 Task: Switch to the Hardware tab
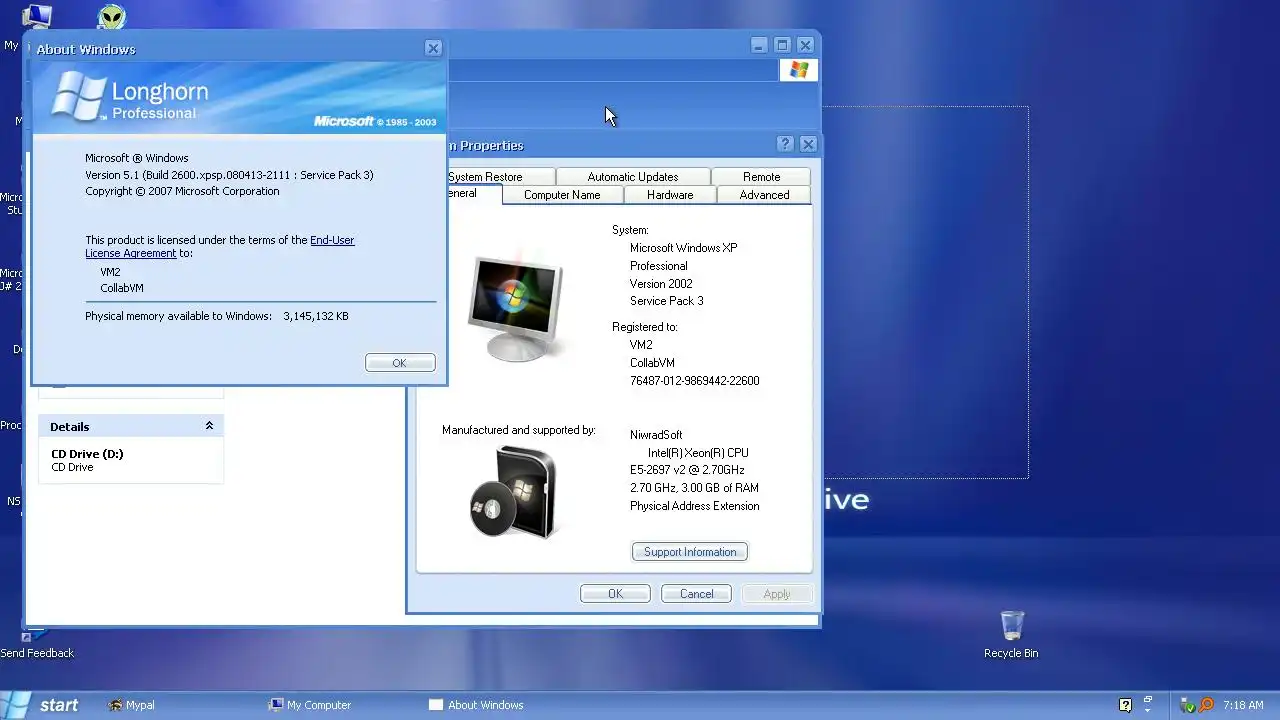click(670, 195)
